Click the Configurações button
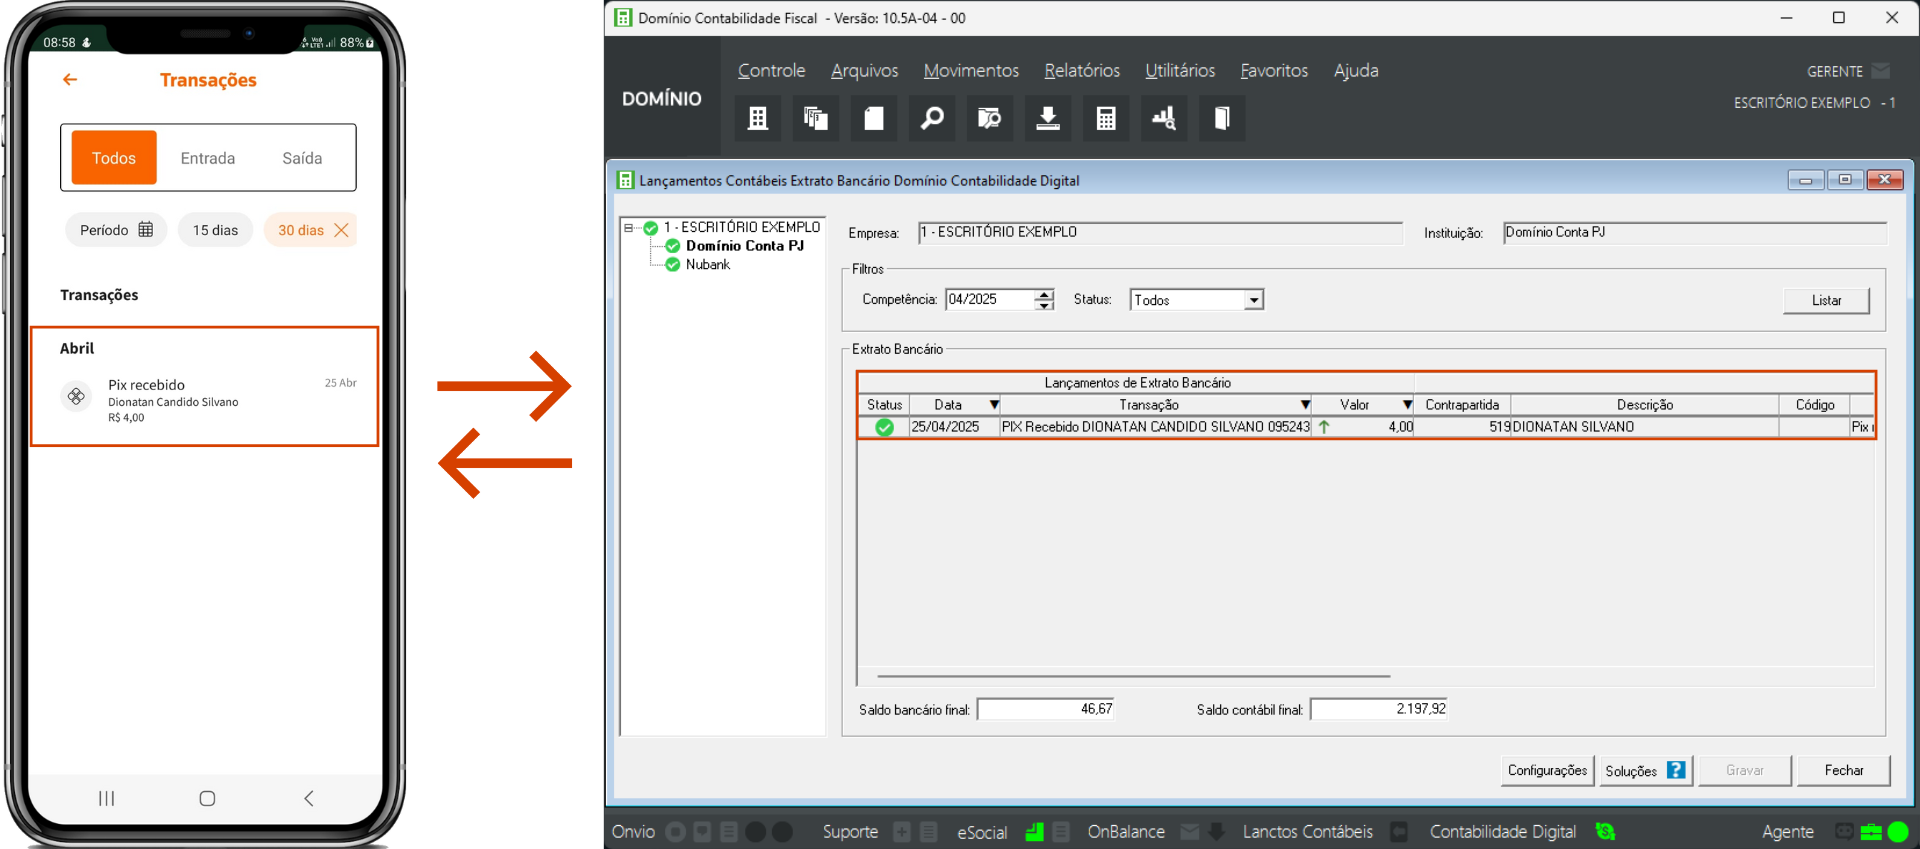This screenshot has width=1920, height=849. tap(1547, 770)
